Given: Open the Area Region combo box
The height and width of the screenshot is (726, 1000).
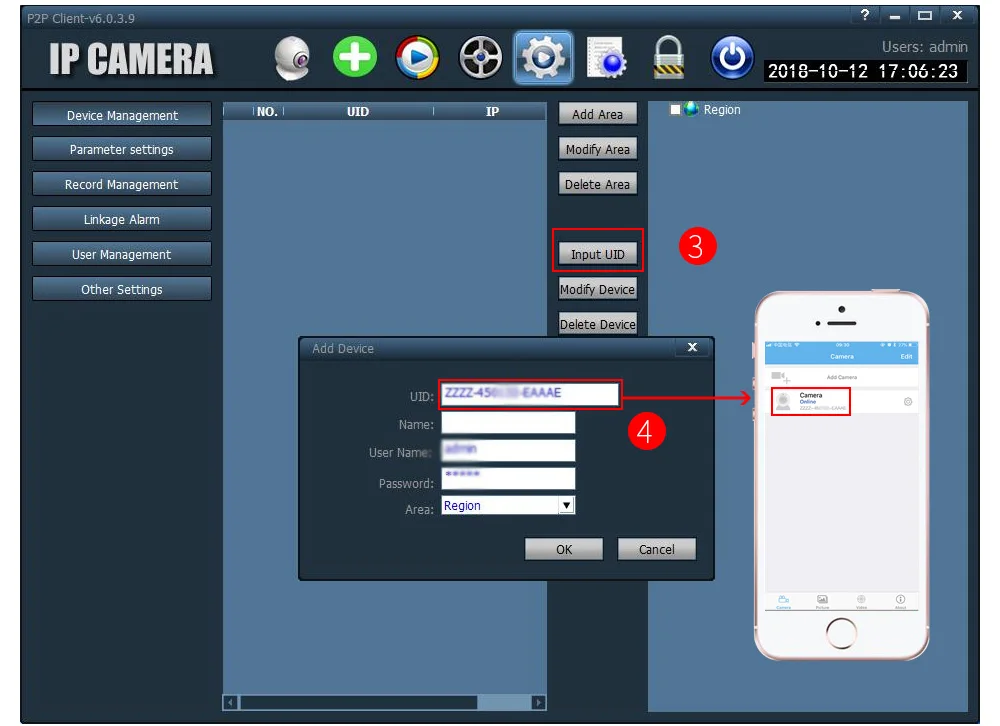Looking at the screenshot, I should pos(508,505).
